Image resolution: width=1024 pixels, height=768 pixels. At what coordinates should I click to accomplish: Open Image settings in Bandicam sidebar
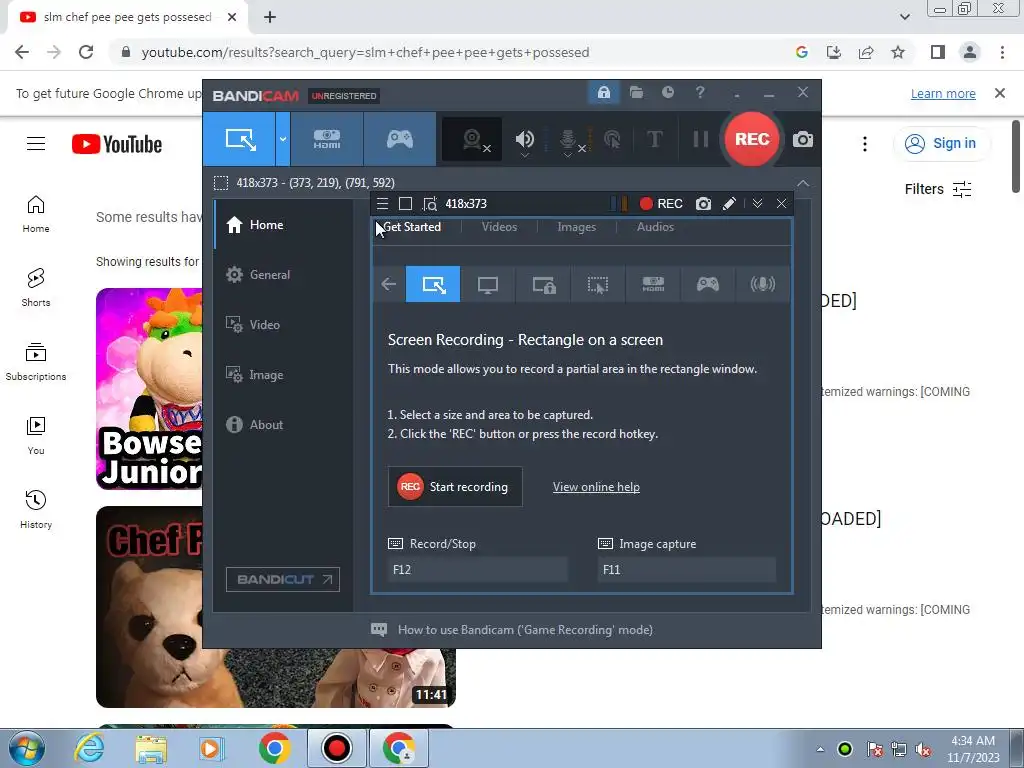point(283,375)
